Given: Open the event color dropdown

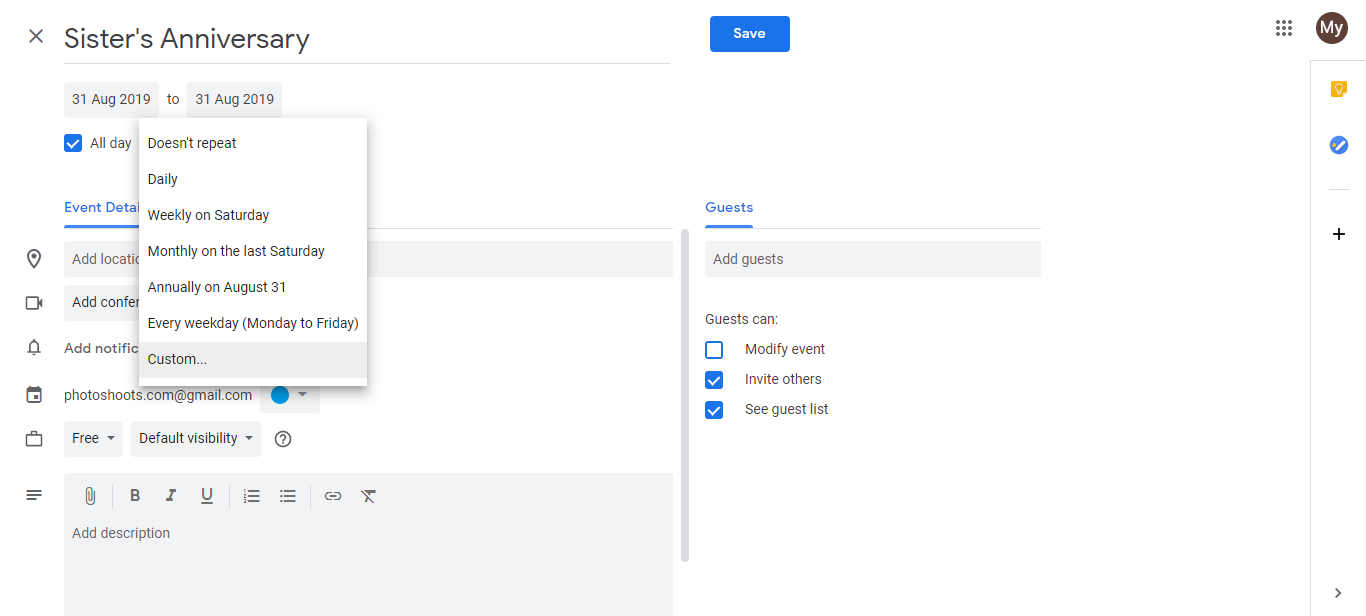Looking at the screenshot, I should (x=290, y=395).
